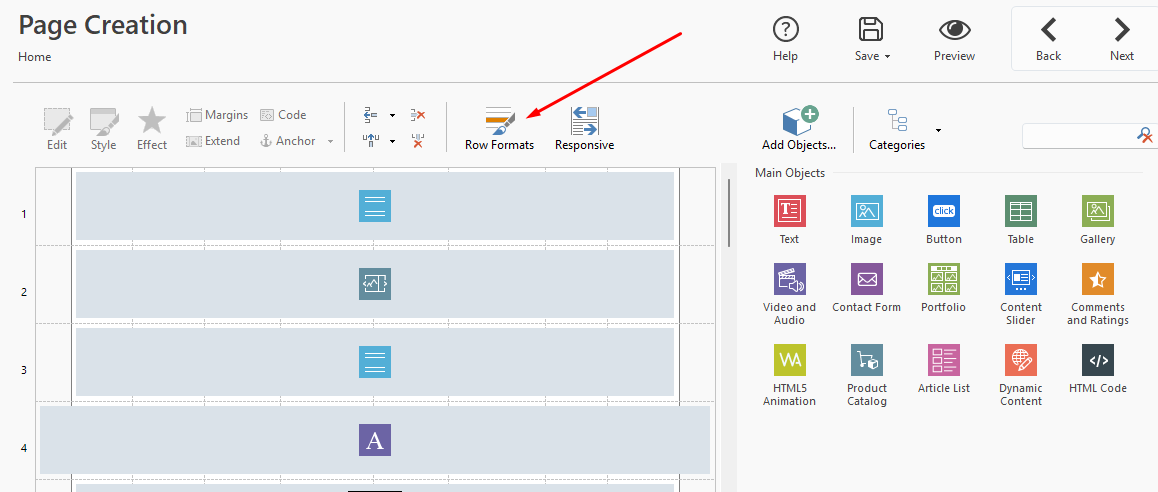
Task: Choose the Contact Form object
Action: (x=866, y=280)
